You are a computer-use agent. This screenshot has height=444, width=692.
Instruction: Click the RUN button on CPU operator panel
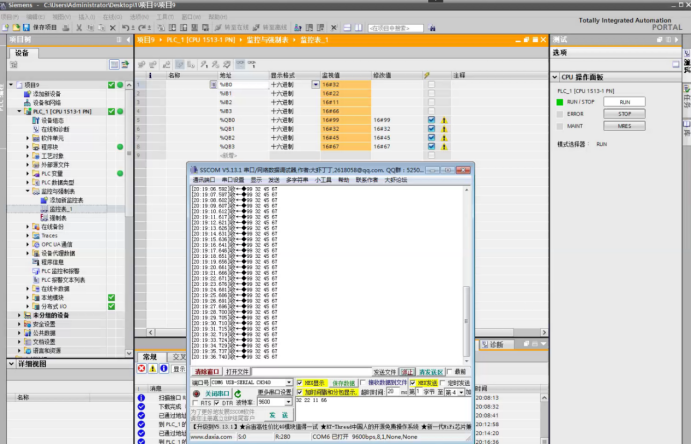click(624, 102)
